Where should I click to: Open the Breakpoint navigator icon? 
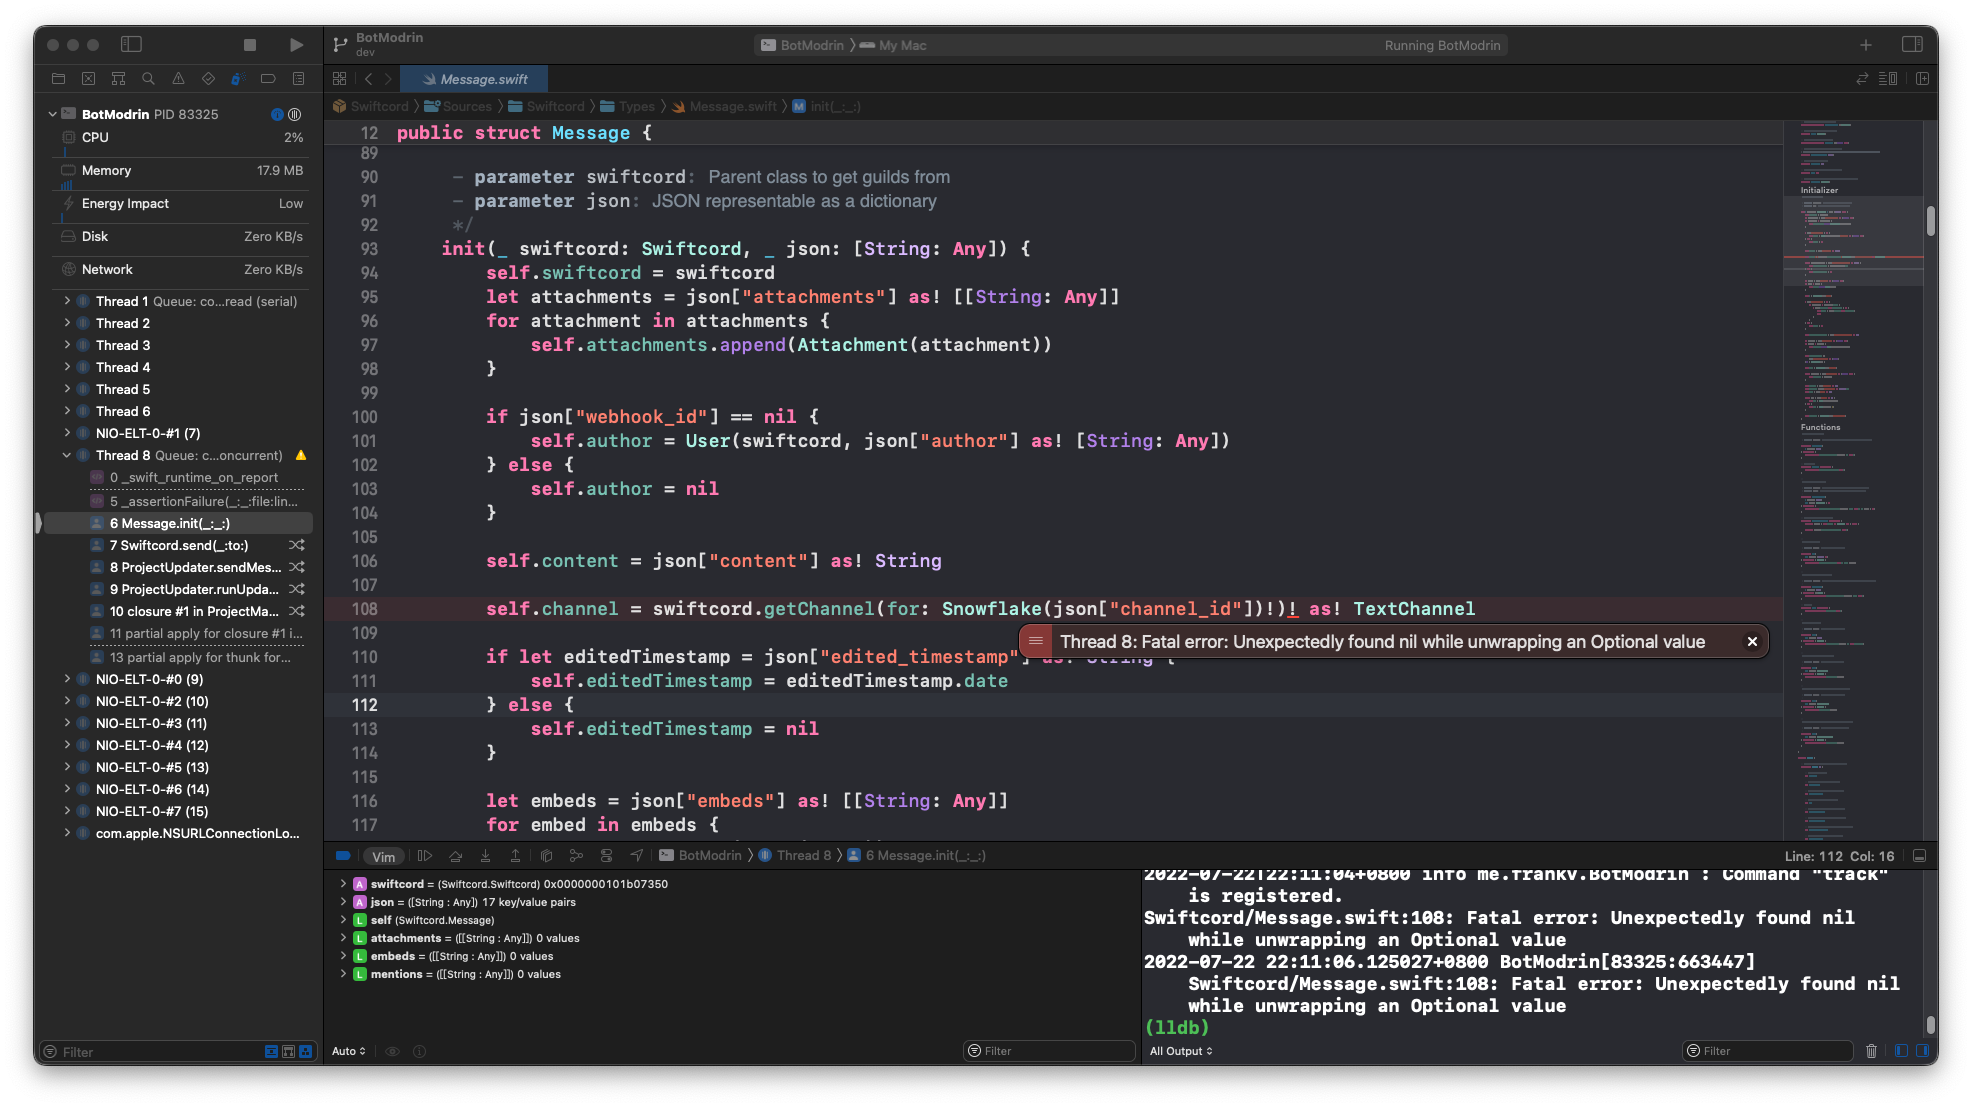pyautogui.click(x=268, y=79)
